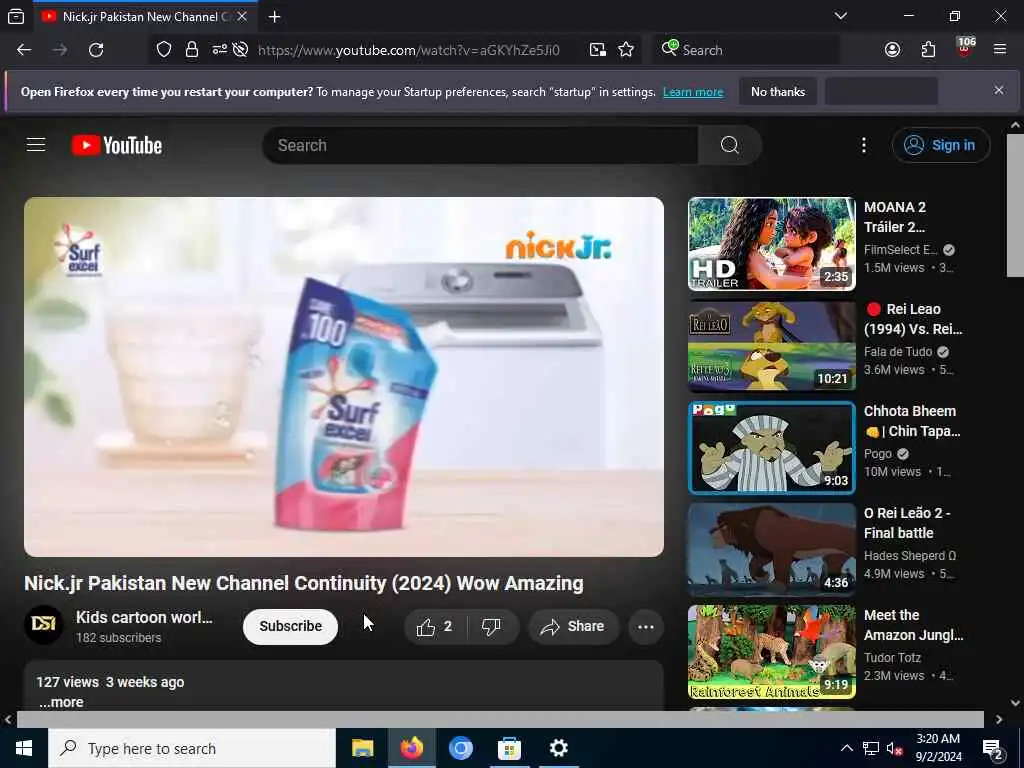Open Firefox application menu

1000,50
